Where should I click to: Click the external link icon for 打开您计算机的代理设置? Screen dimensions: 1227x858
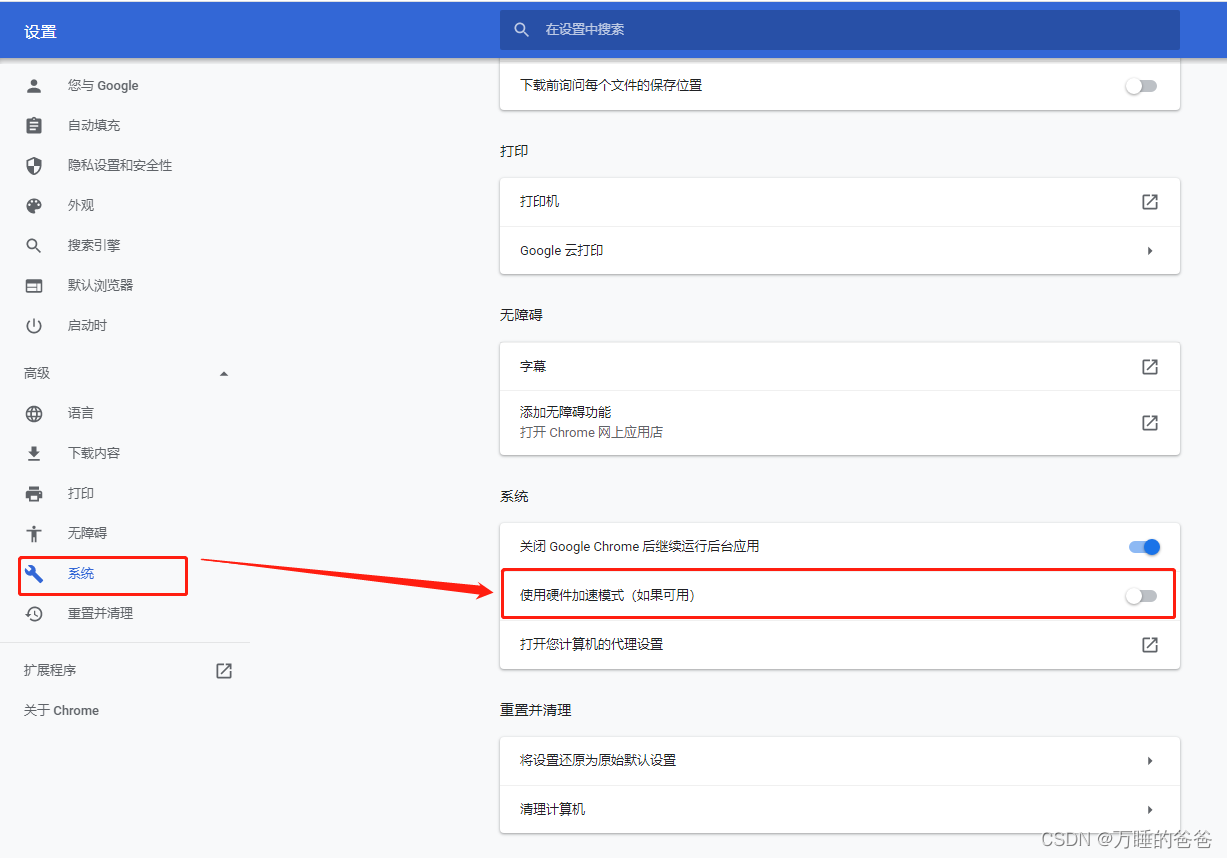[1150, 645]
